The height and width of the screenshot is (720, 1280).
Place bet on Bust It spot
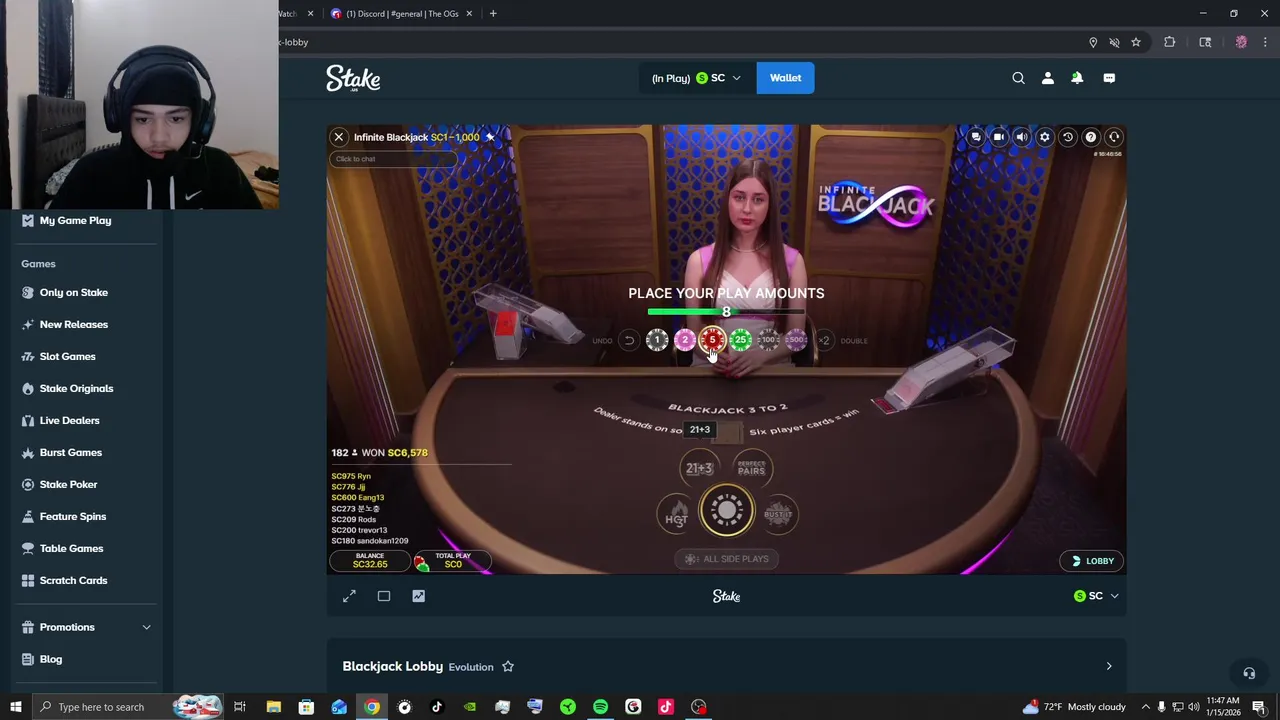click(x=778, y=515)
